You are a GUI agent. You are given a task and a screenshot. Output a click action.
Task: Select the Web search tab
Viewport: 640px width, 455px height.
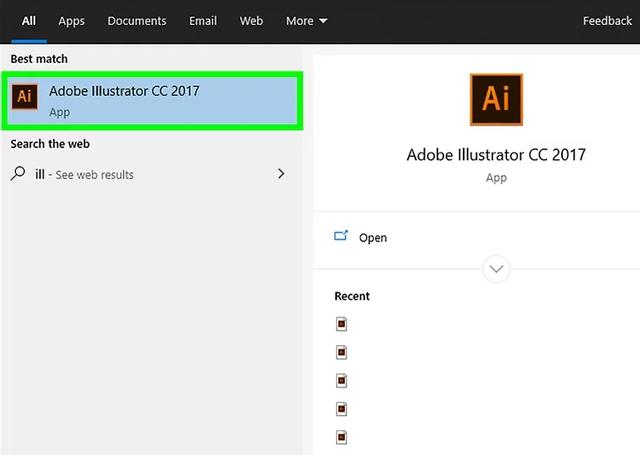coord(252,21)
